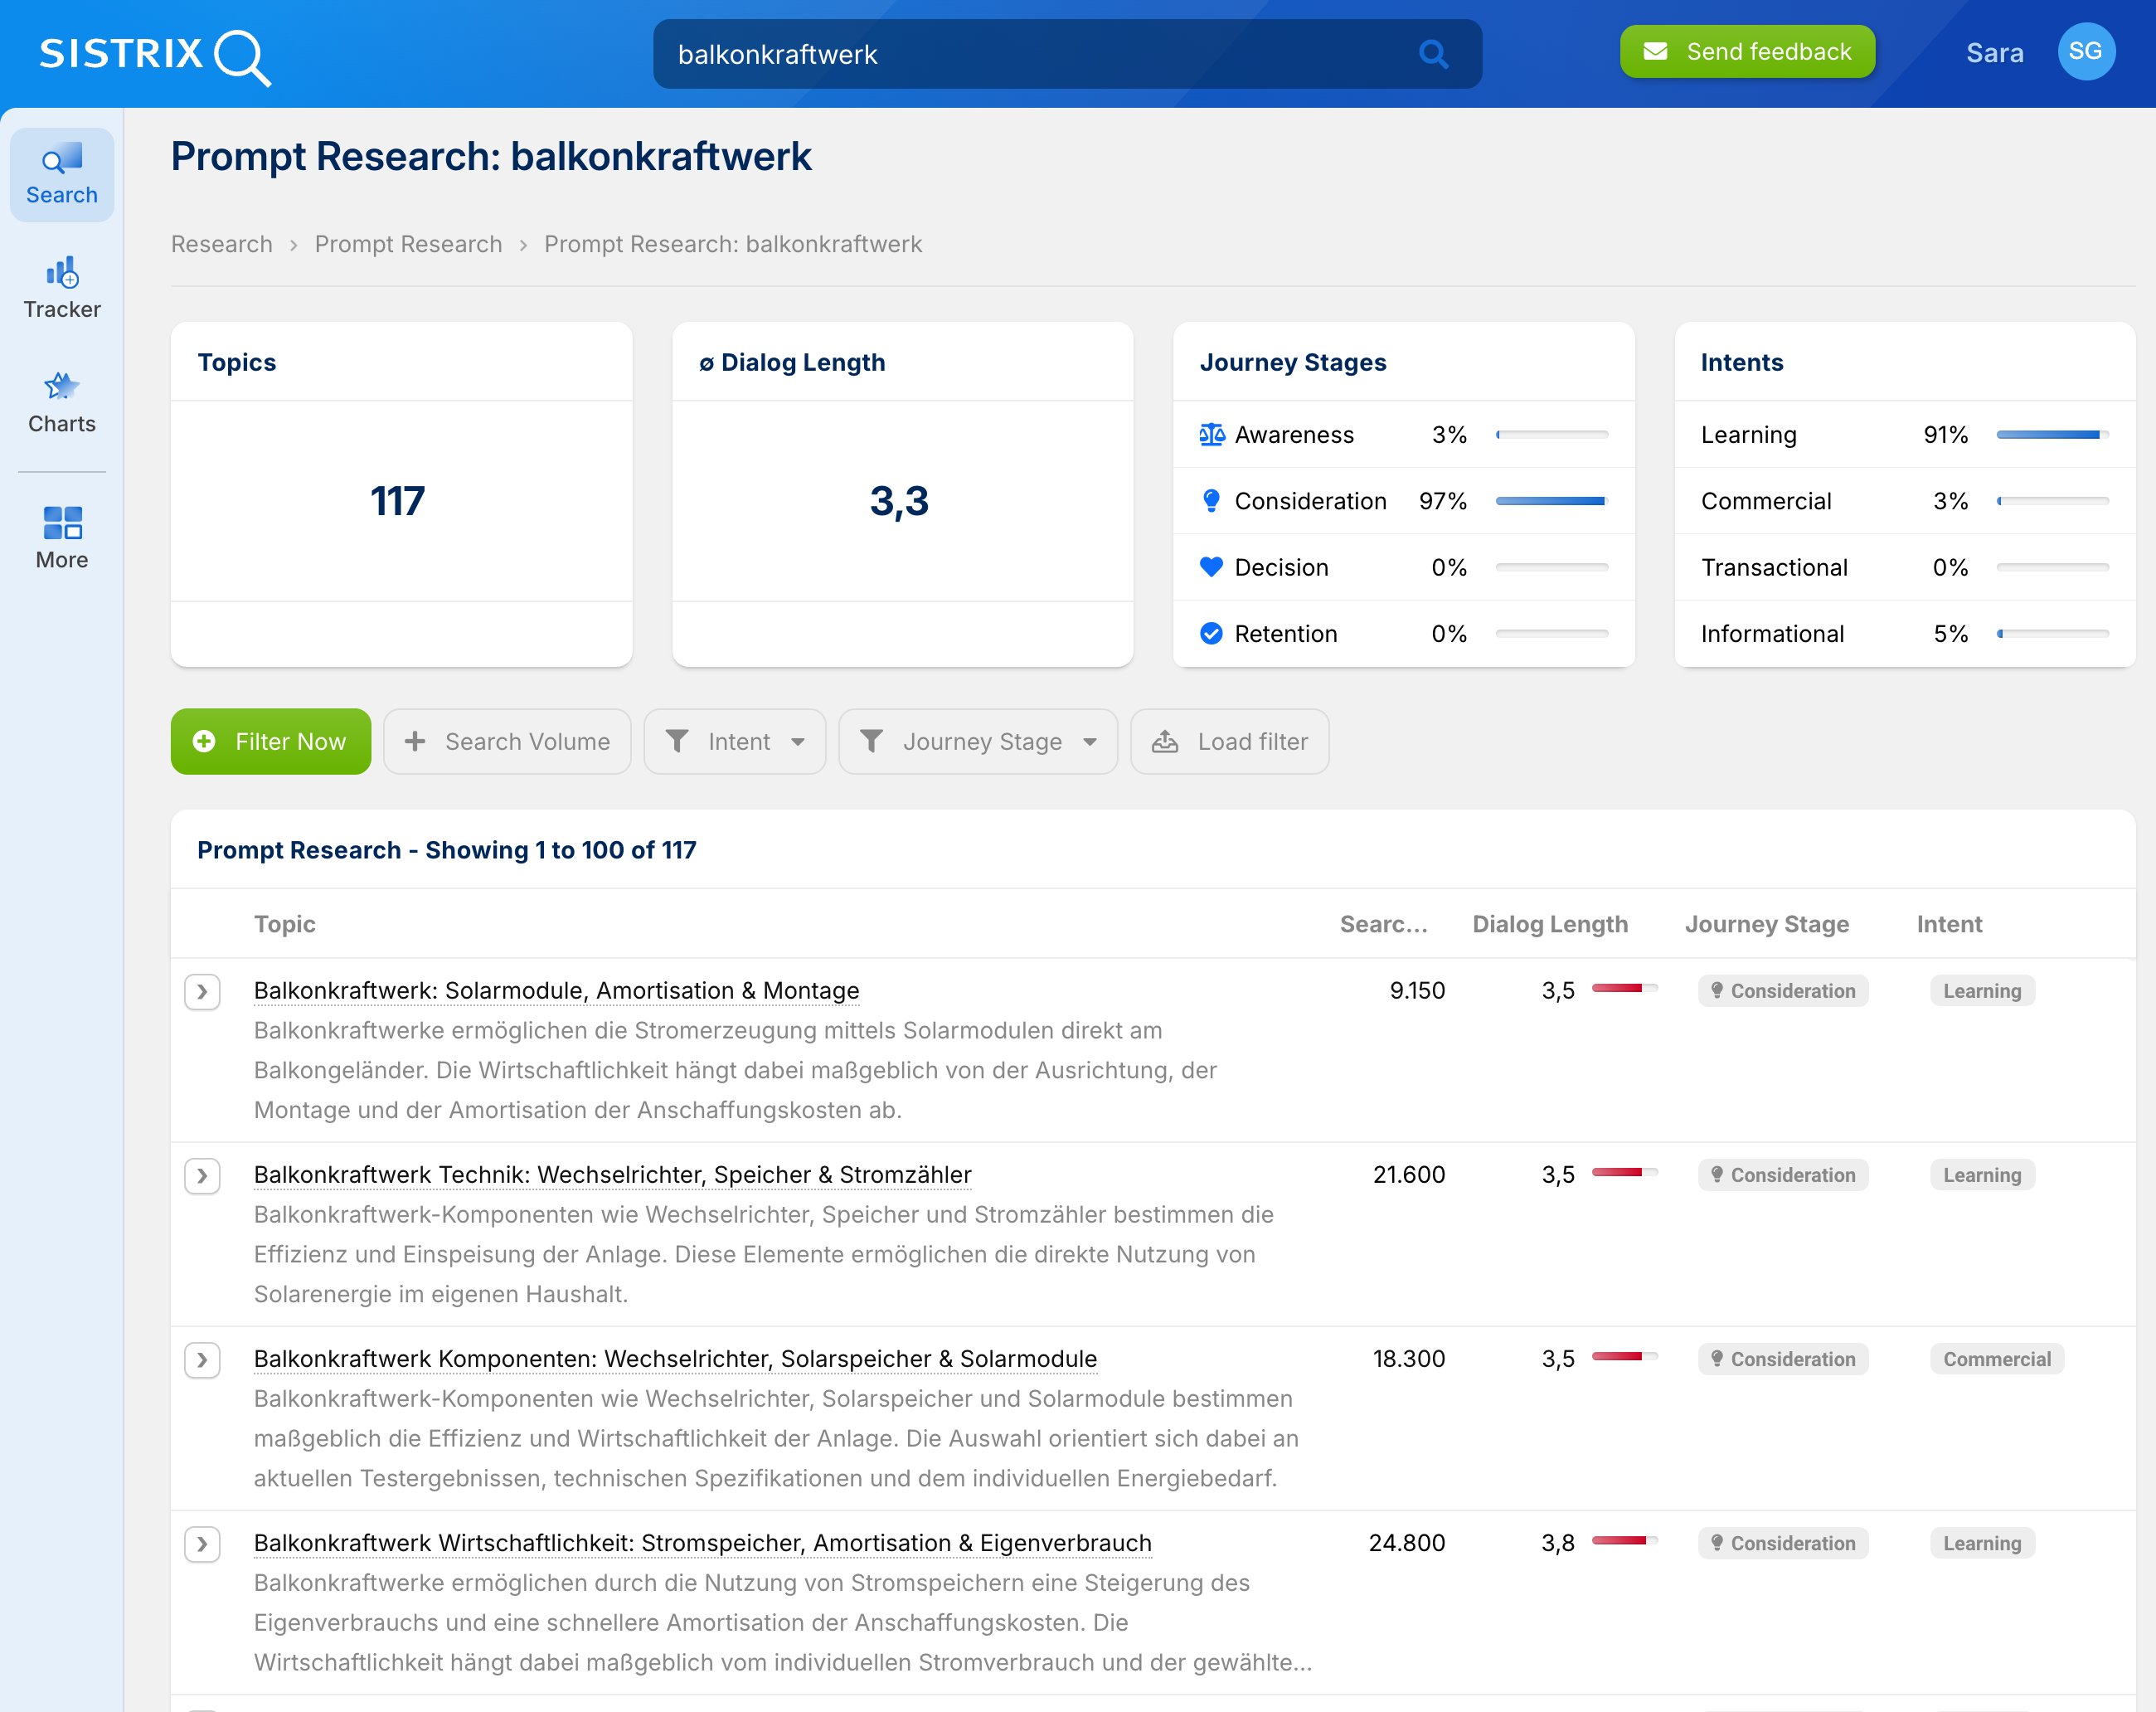Open the More menu in the sidebar
2156x1712 pixels.
[x=61, y=537]
